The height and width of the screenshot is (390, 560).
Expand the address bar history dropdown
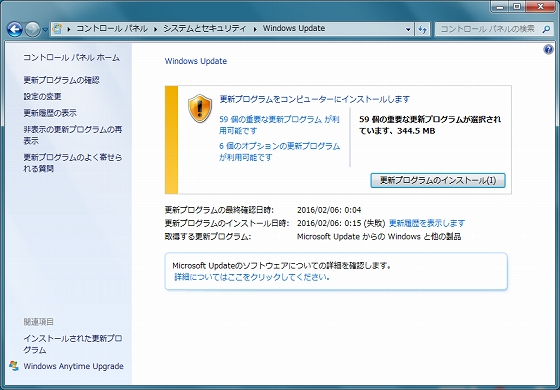(x=408, y=29)
